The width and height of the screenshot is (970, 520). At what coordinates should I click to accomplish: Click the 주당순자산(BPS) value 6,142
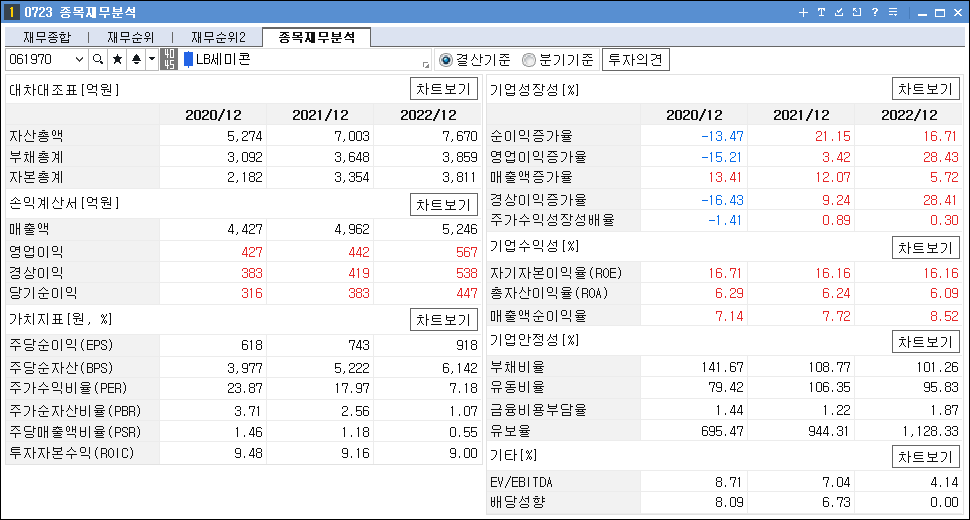460,369
